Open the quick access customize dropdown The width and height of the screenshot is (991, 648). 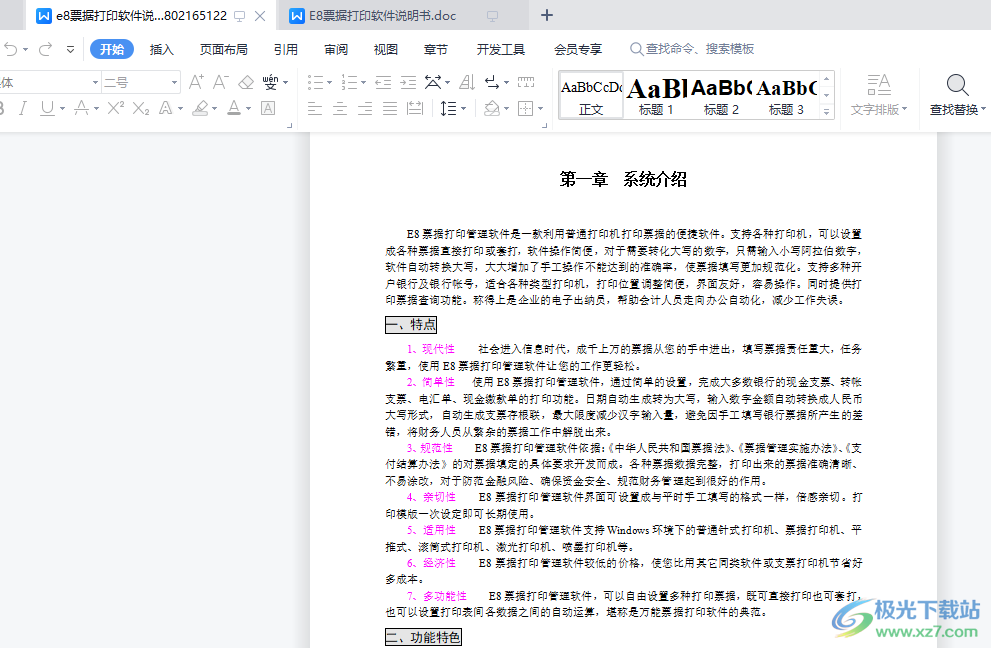[x=70, y=49]
